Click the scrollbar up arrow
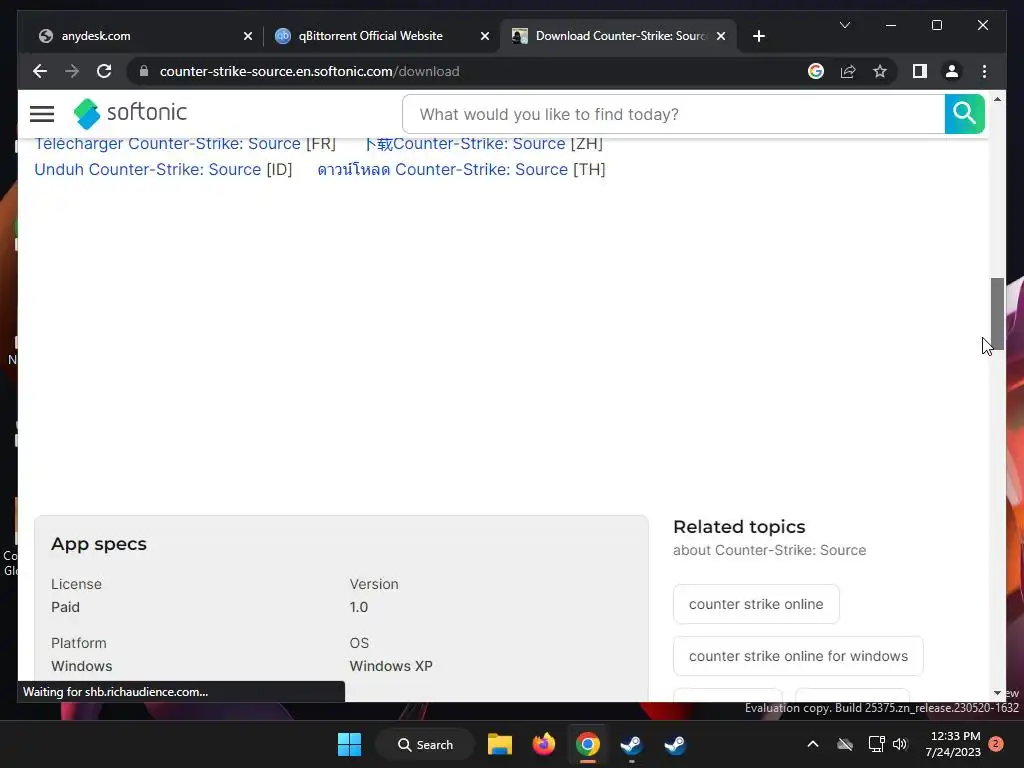 tap(997, 99)
